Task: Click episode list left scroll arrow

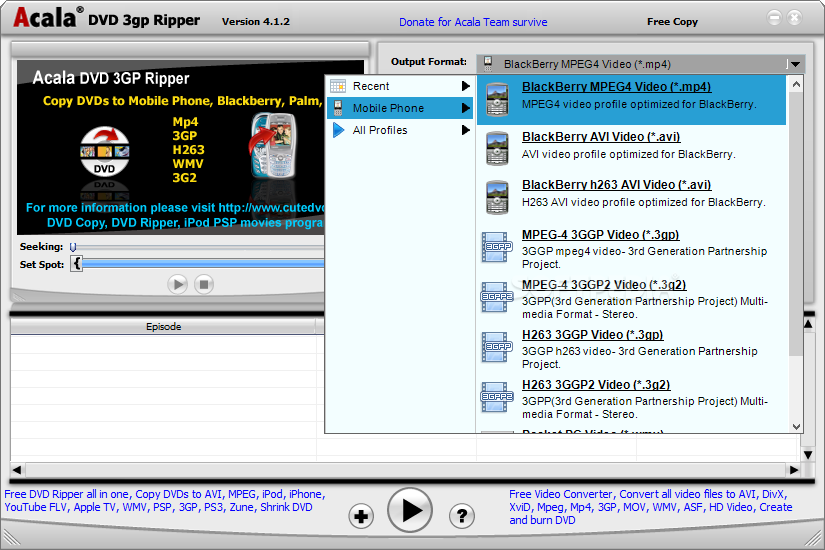Action: (17, 469)
